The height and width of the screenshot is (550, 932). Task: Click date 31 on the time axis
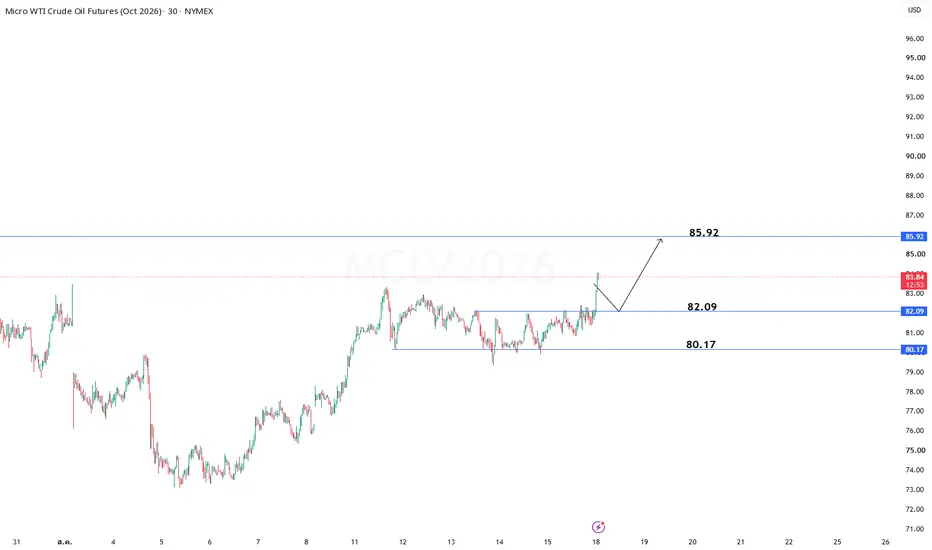tap(17, 542)
